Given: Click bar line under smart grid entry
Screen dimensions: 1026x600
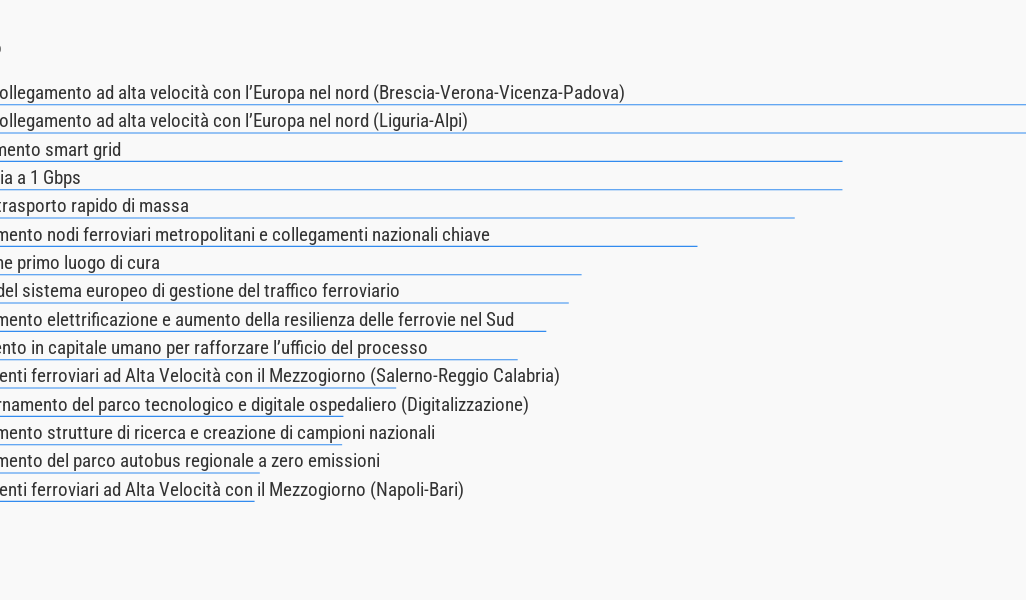Looking at the screenshot, I should click(x=421, y=161).
